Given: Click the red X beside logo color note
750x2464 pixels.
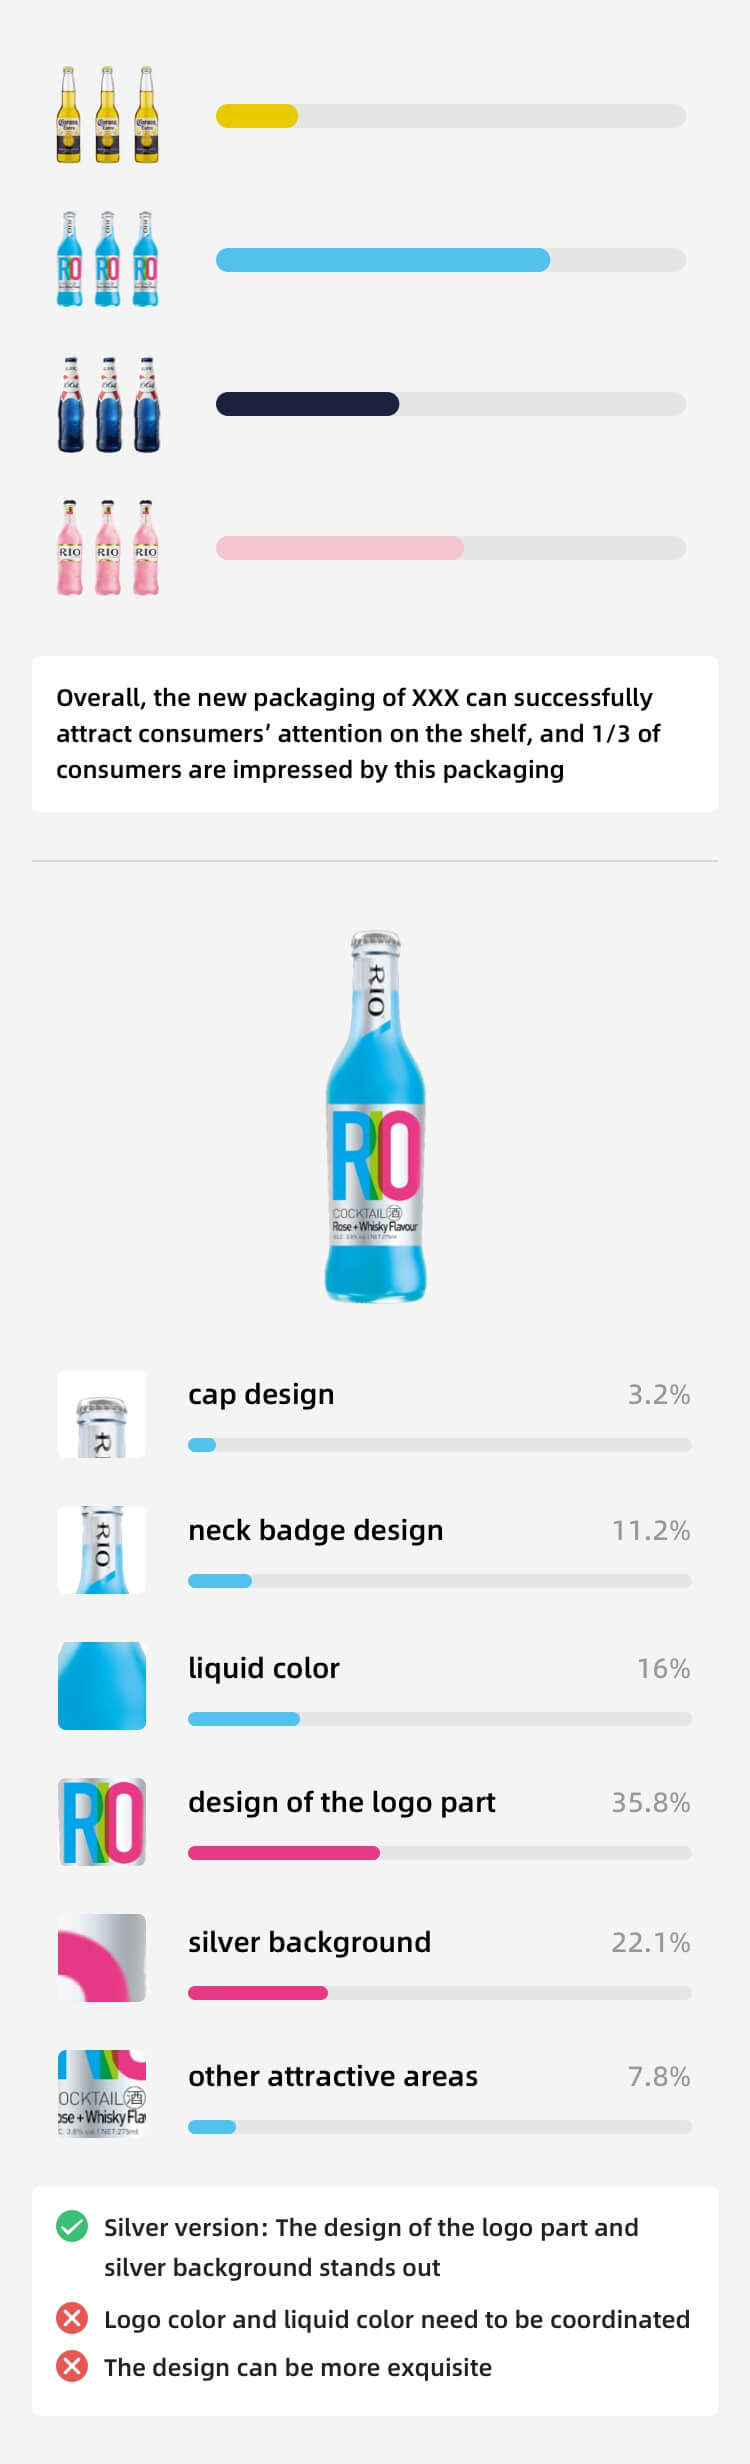Looking at the screenshot, I should tap(72, 2317).
